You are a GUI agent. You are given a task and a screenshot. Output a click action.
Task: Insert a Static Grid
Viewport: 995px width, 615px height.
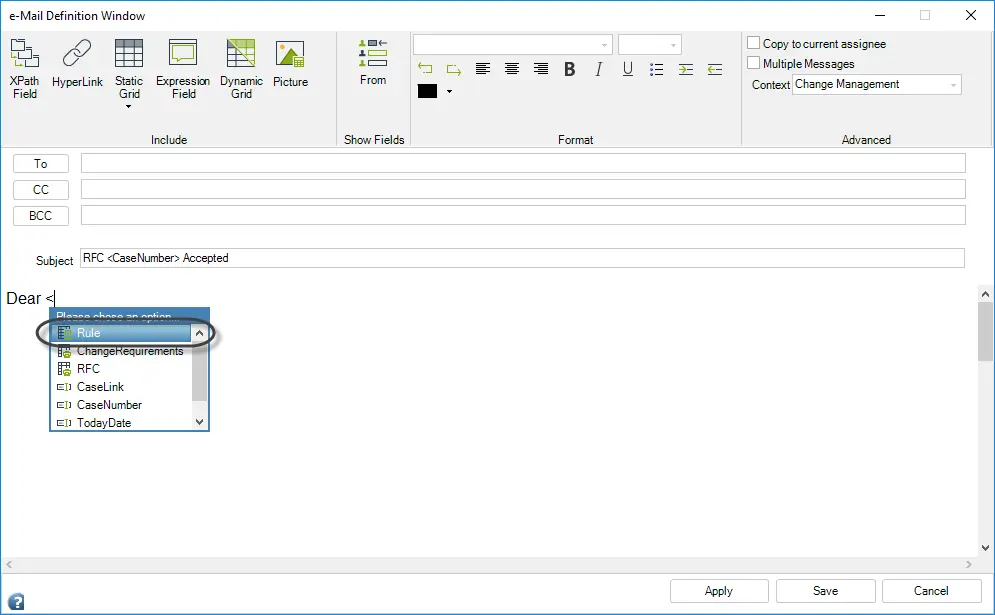pyautogui.click(x=129, y=69)
